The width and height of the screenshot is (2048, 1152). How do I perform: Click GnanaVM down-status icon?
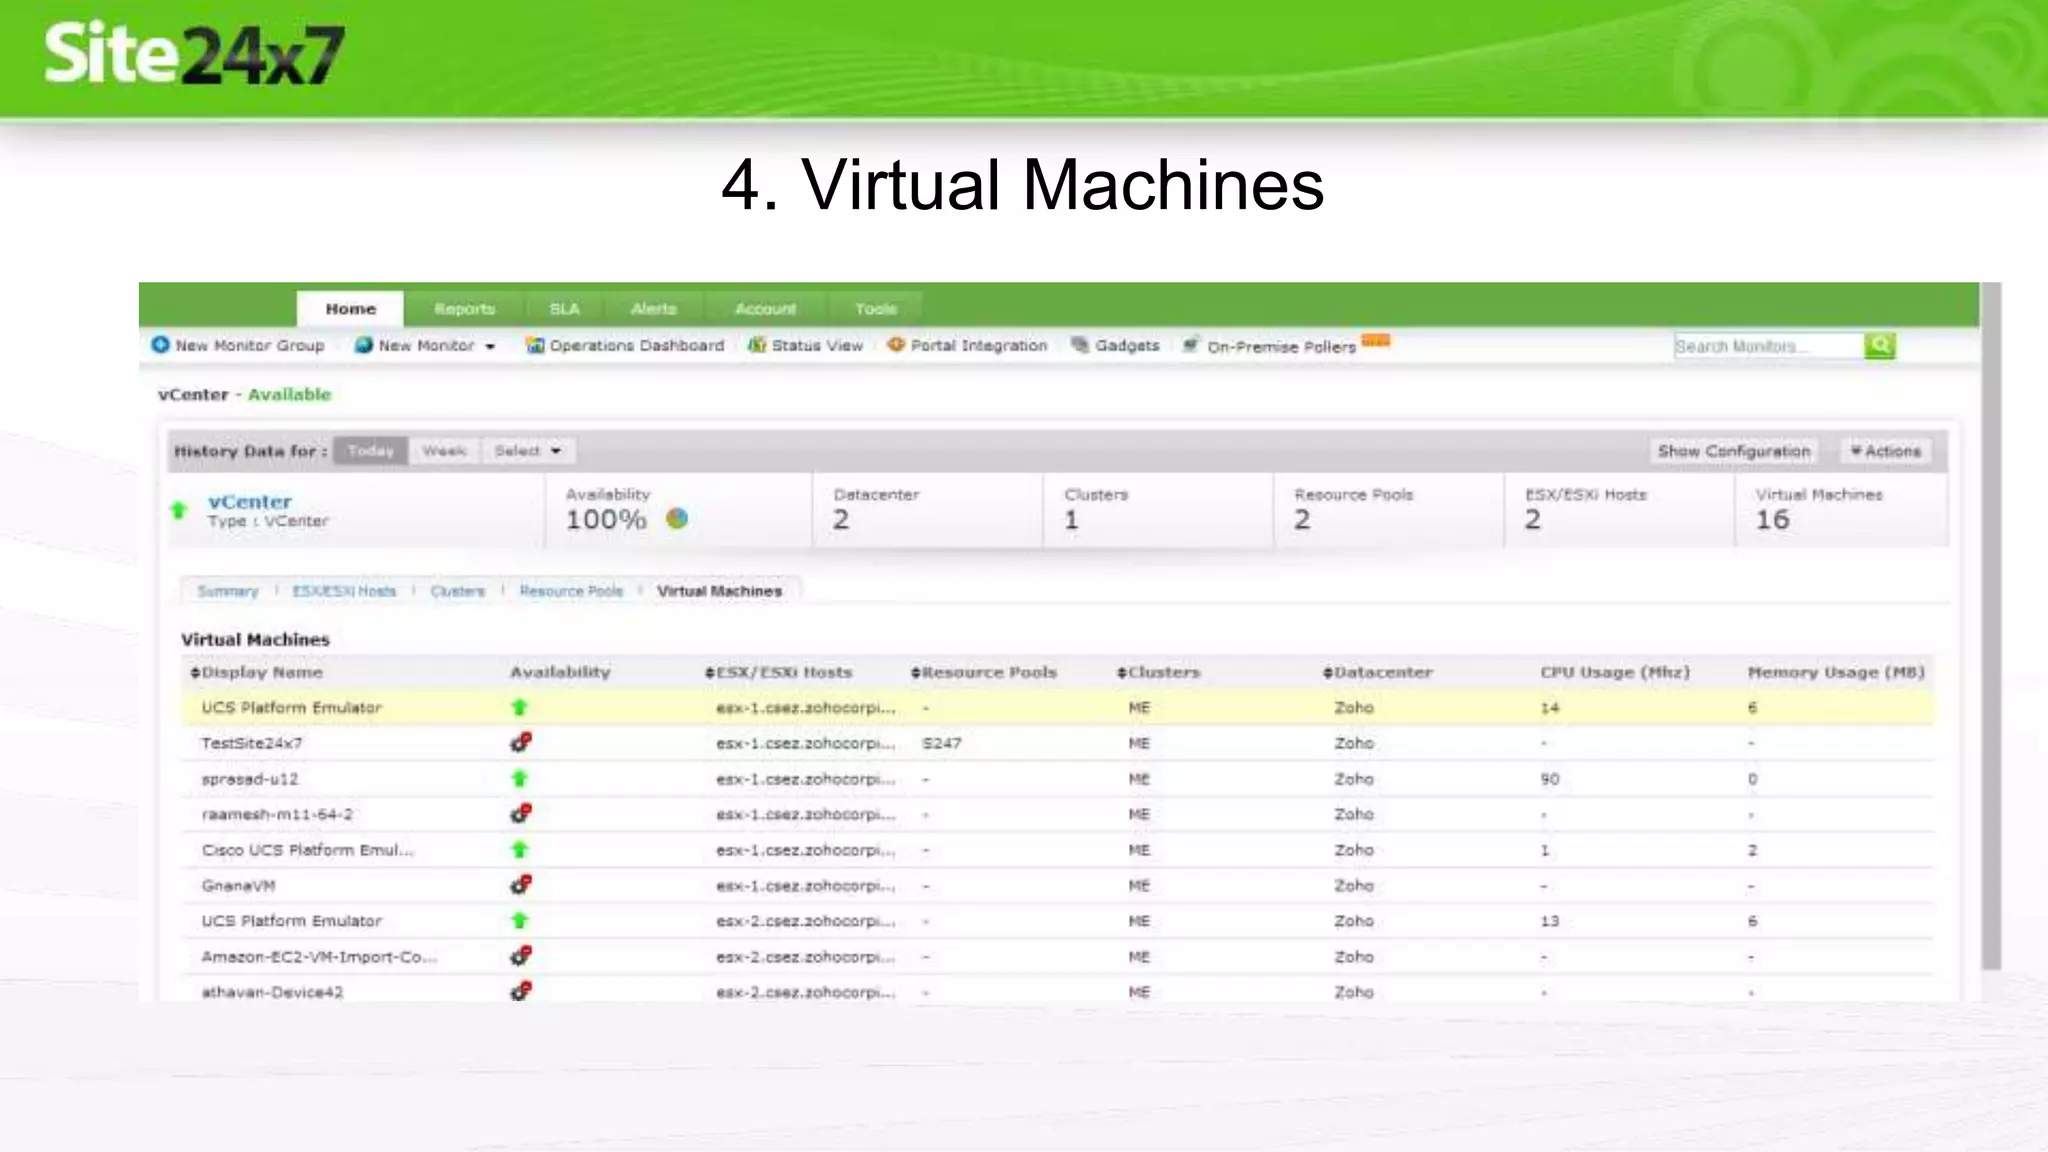coord(520,884)
